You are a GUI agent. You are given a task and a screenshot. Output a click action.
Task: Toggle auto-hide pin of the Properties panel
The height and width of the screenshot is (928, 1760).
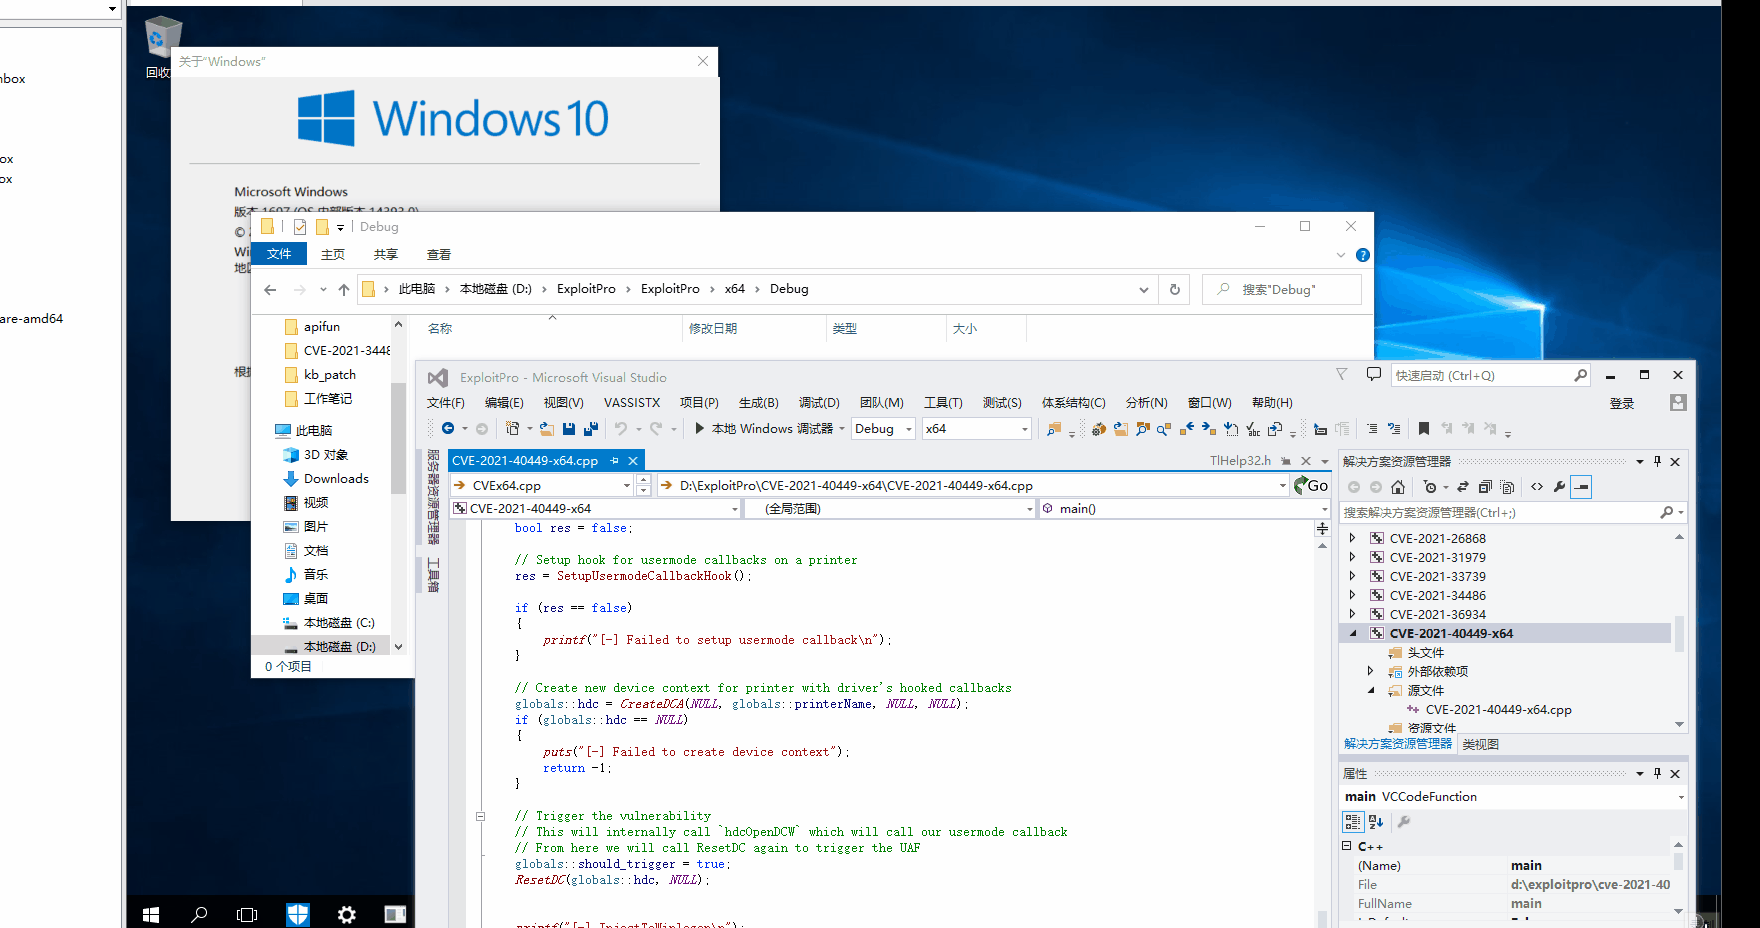click(1657, 773)
